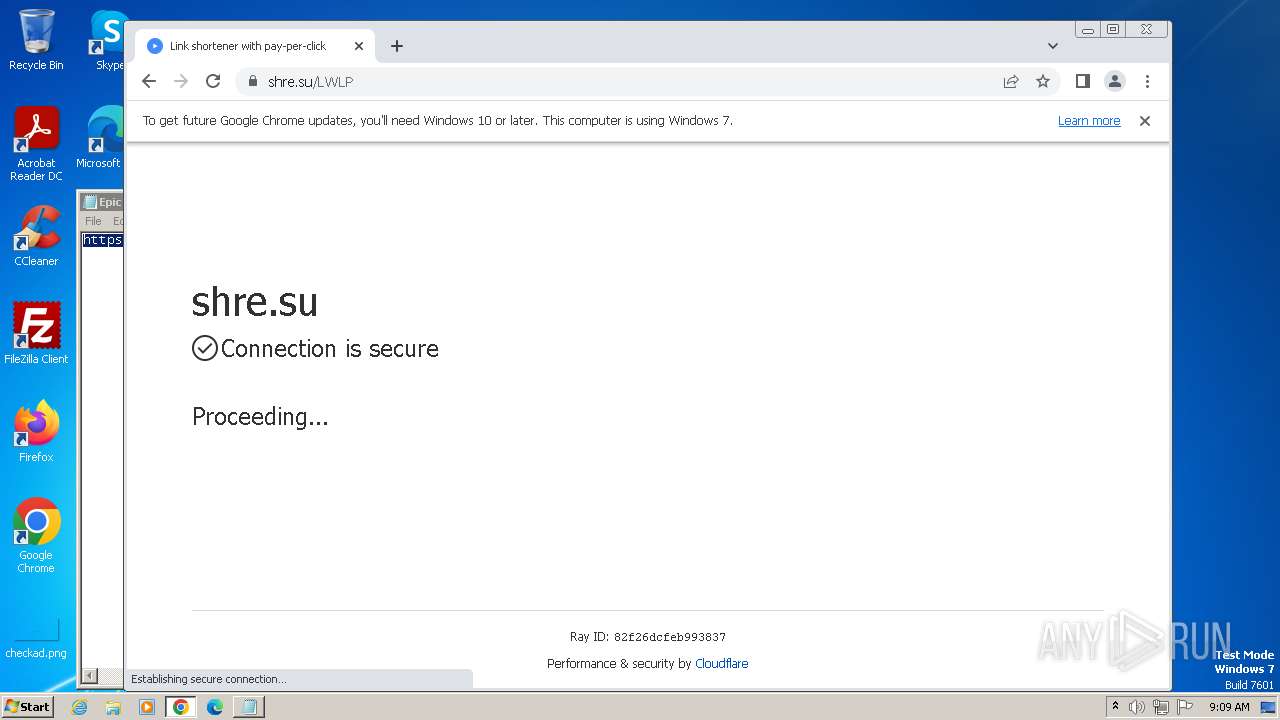Launch Firefox desktop shortcut

pyautogui.click(x=36, y=432)
